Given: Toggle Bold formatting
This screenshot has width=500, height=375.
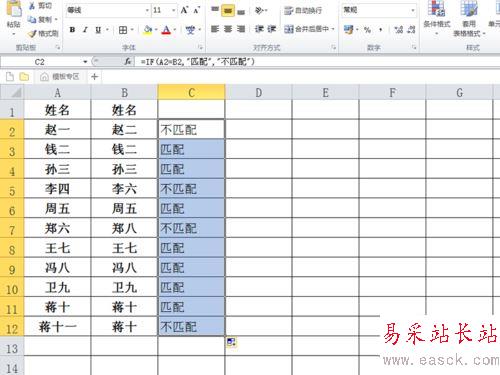Looking at the screenshot, I should click(x=72, y=30).
